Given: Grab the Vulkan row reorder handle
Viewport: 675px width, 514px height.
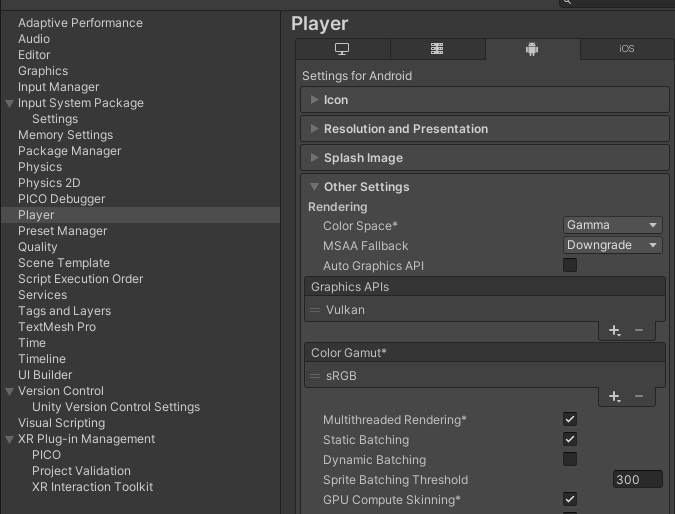Looking at the screenshot, I should click(x=315, y=310).
